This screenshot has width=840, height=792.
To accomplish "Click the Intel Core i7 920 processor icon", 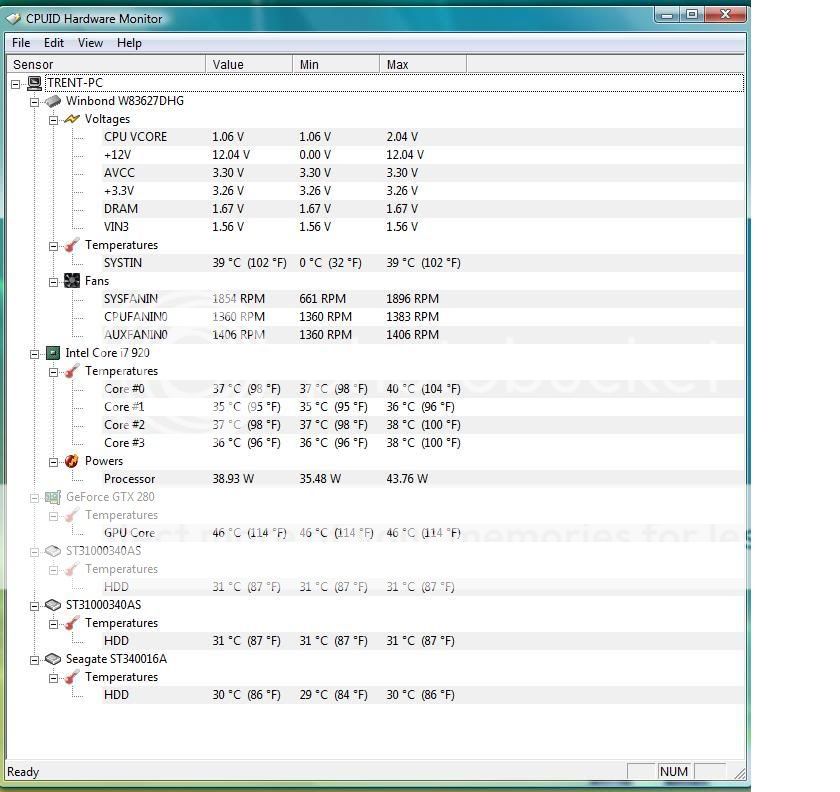I will (53, 353).
